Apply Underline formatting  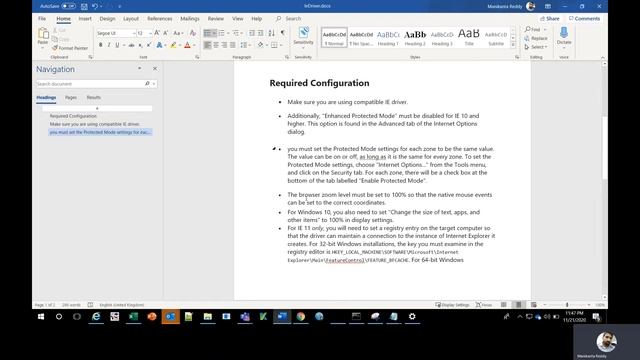(x=117, y=45)
